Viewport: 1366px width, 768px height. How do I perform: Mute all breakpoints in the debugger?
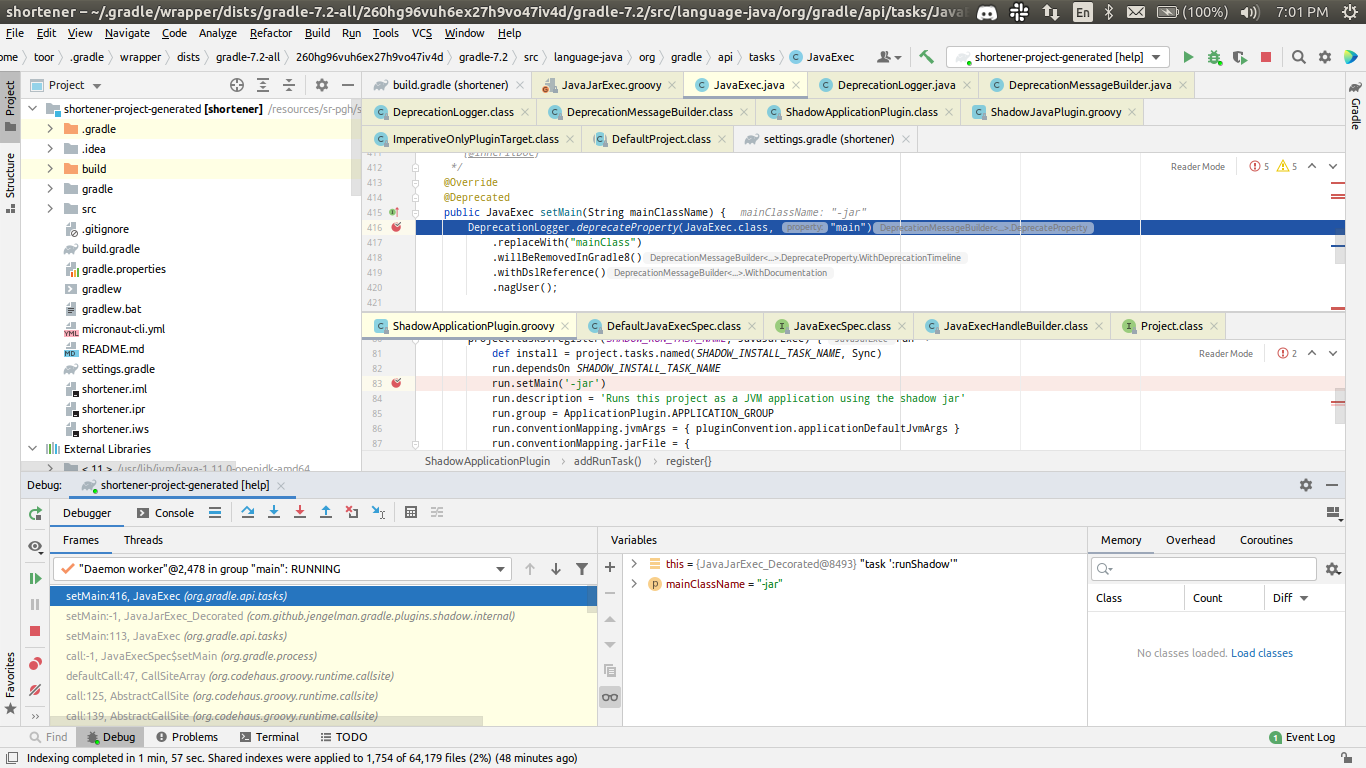pyautogui.click(x=35, y=689)
